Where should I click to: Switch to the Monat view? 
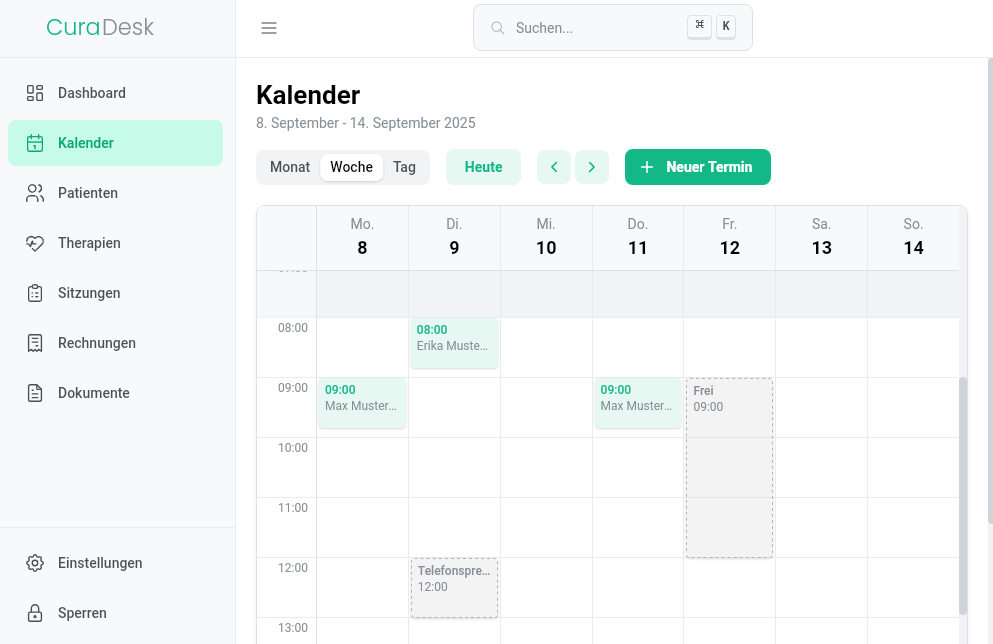tap(289, 167)
